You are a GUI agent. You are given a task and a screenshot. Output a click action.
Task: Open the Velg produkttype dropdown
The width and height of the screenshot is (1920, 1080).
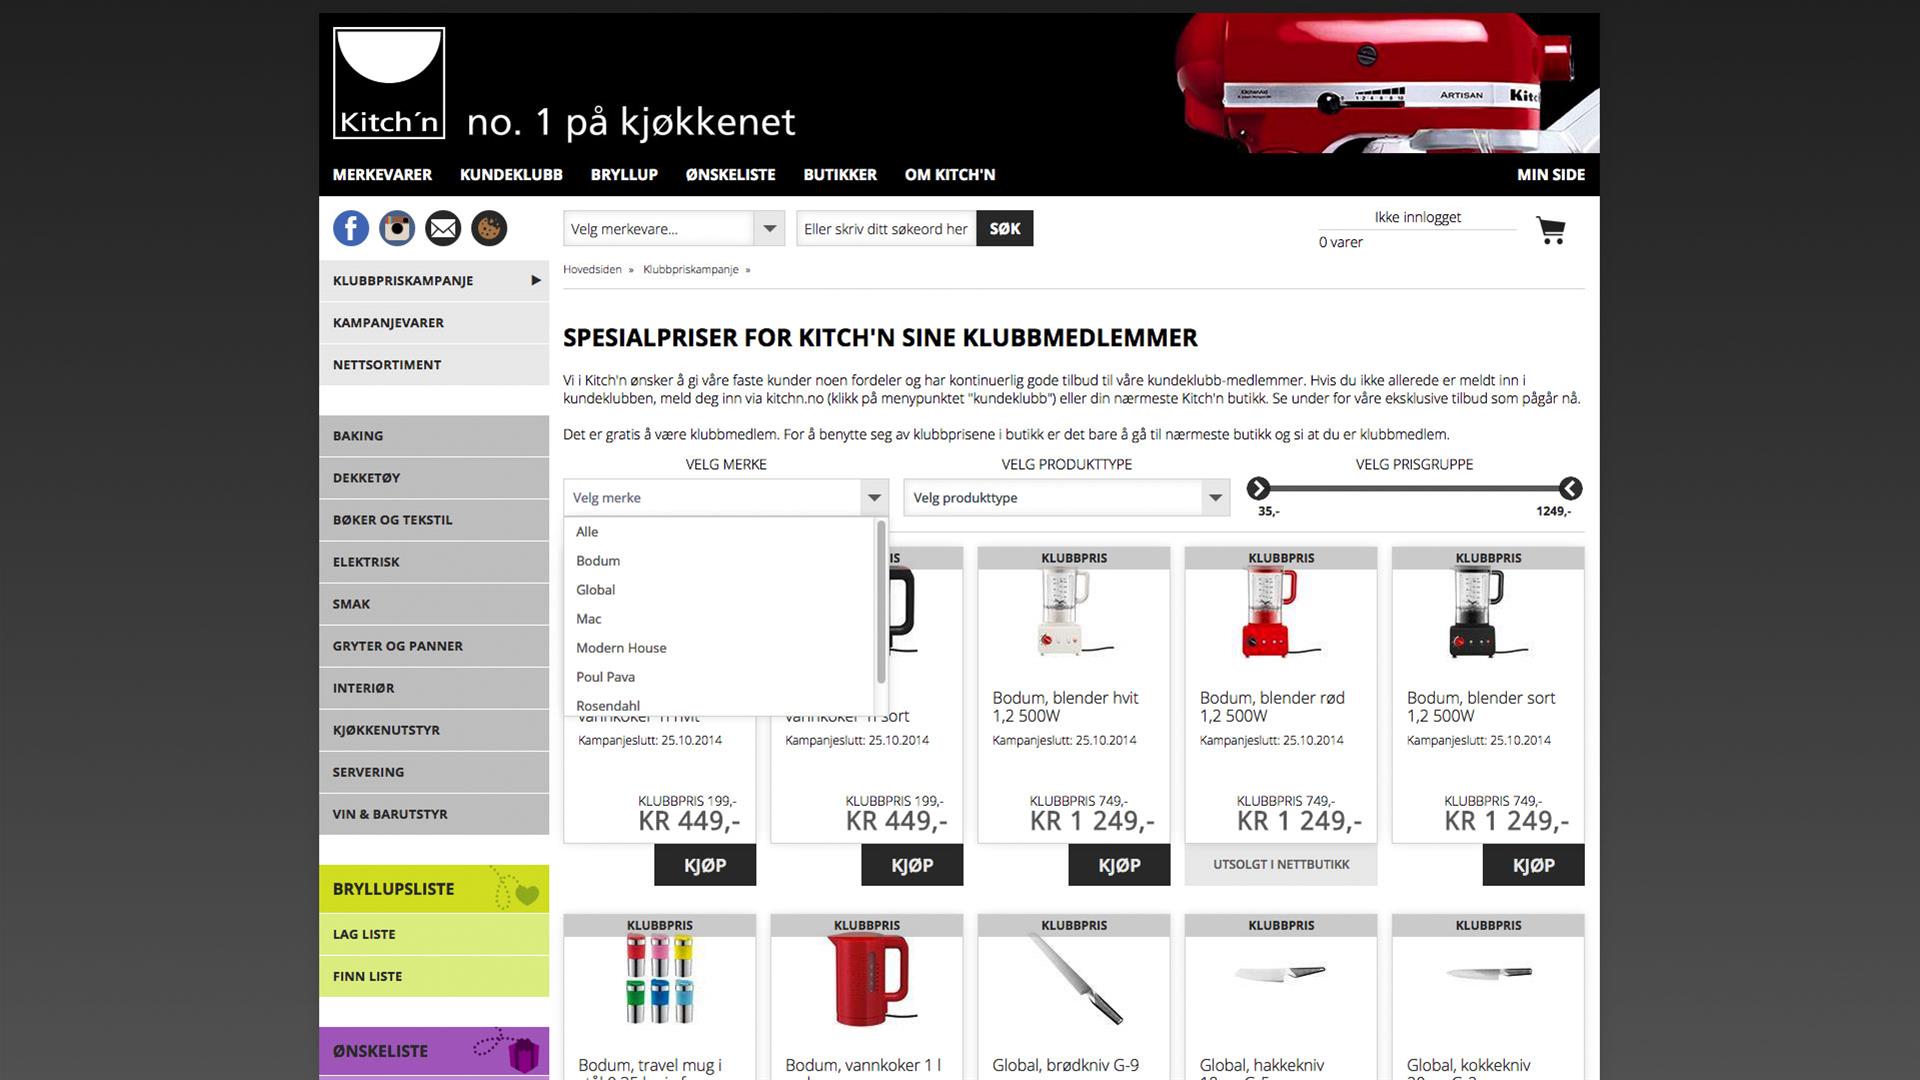tap(1066, 498)
